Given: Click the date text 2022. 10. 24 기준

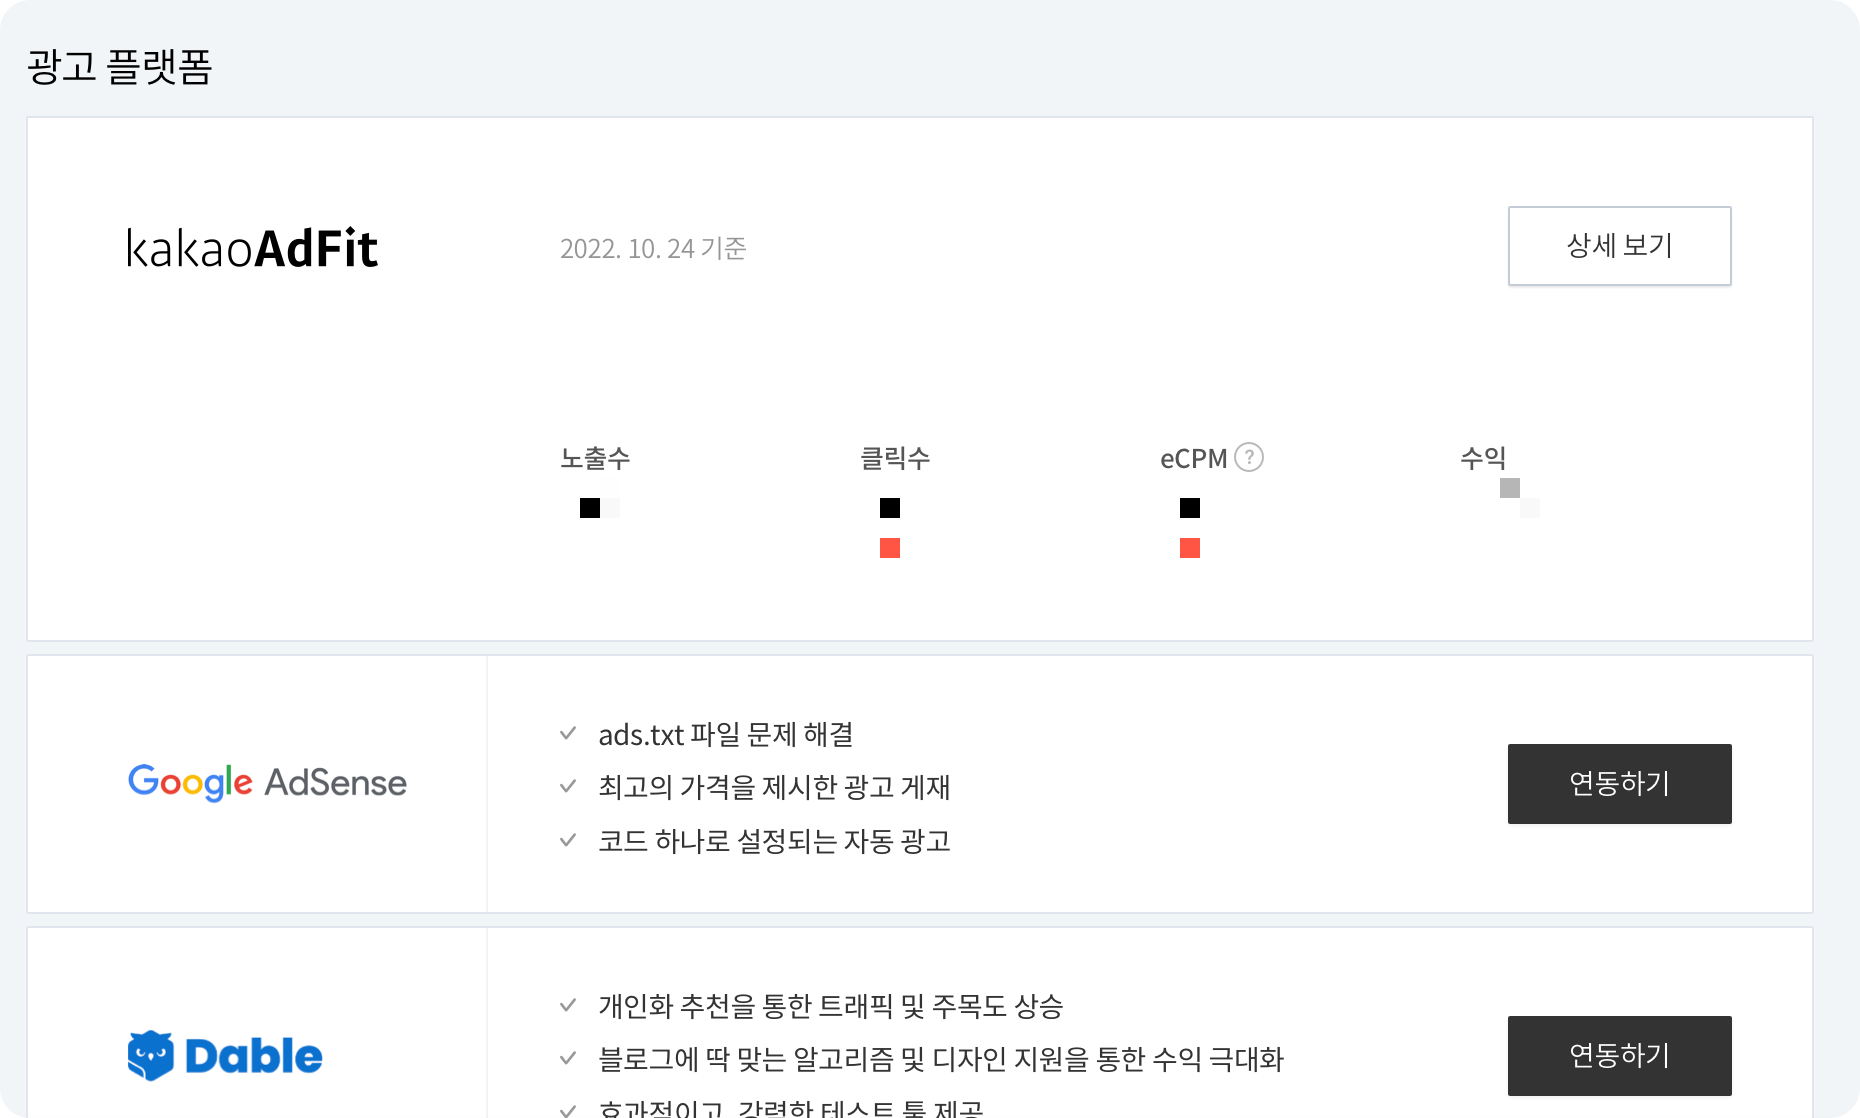Looking at the screenshot, I should 653,248.
